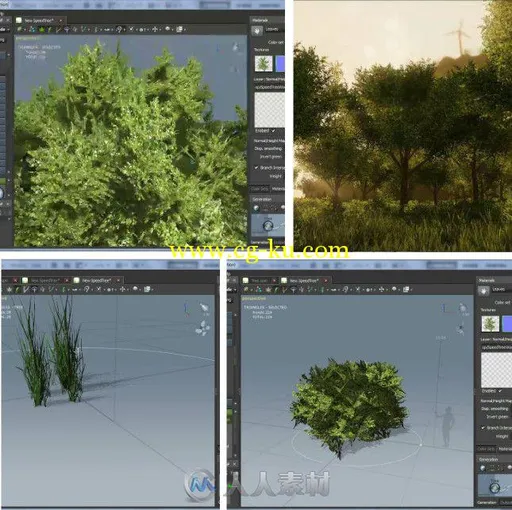Click the blue normal map swatch in tree window
The image size is (512, 510).
pos(280,64)
